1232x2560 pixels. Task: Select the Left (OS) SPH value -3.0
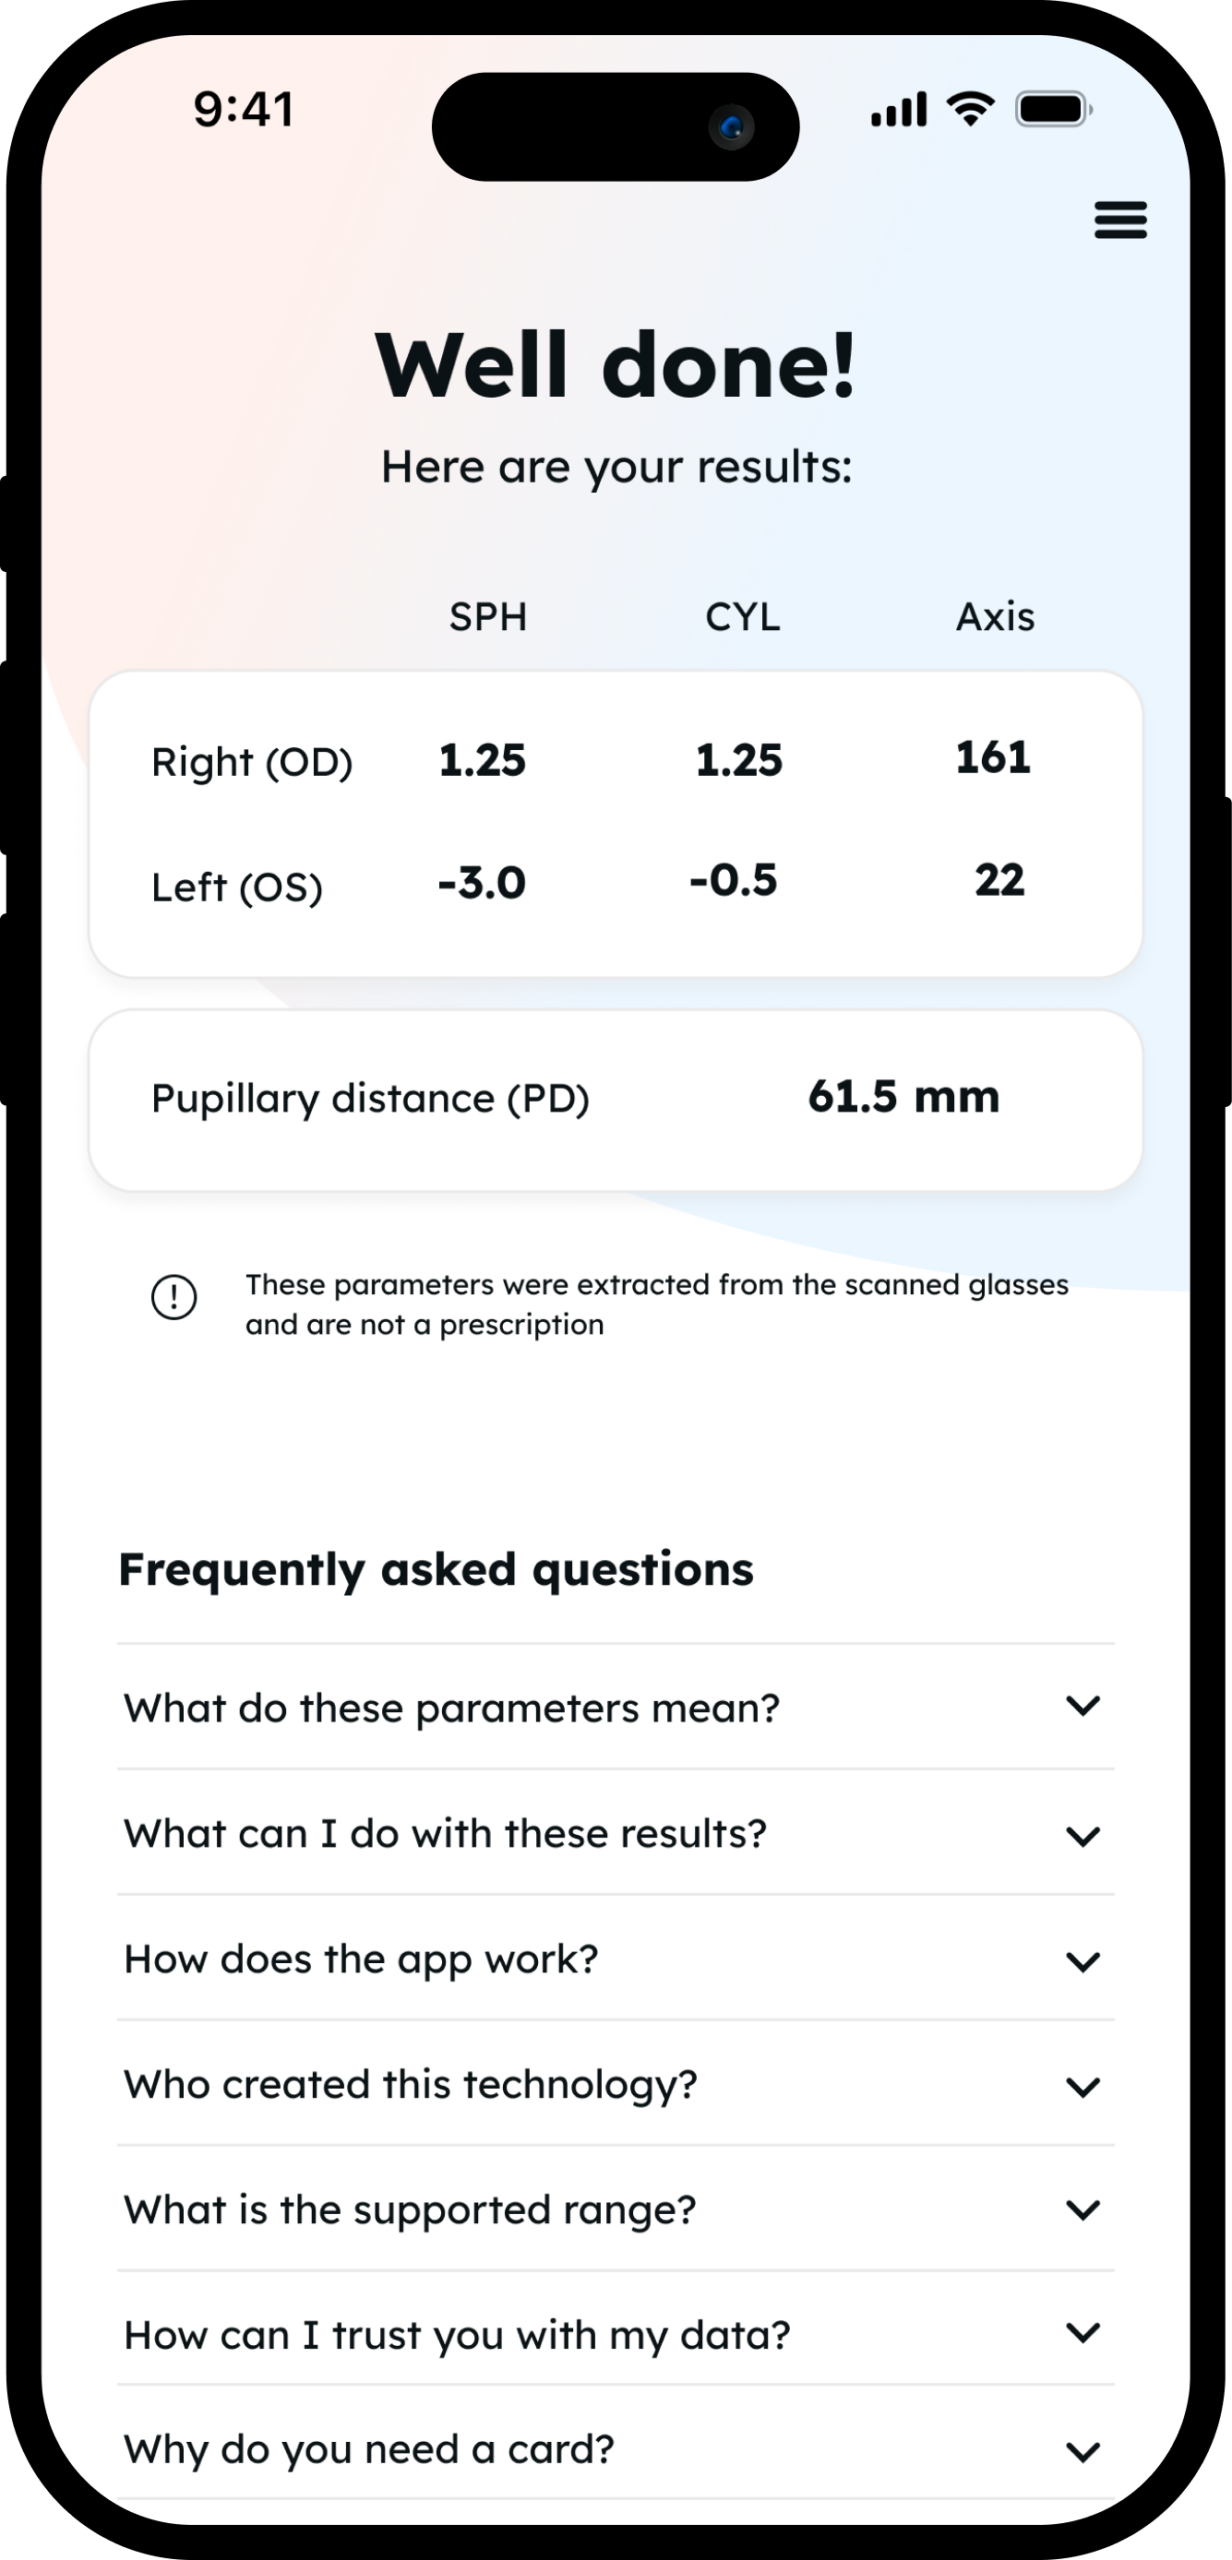(x=482, y=883)
